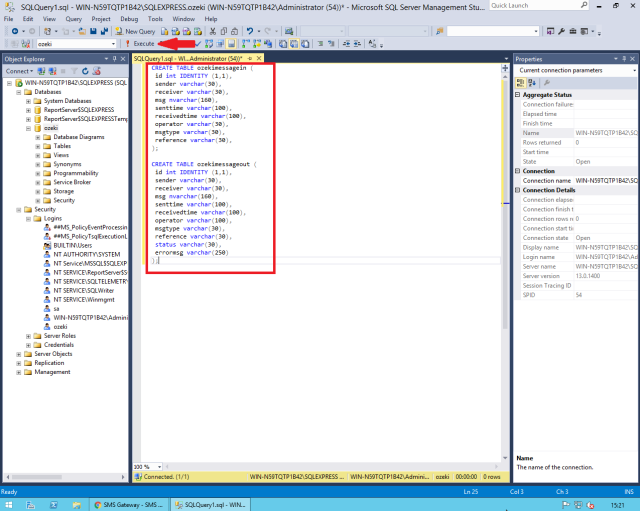The height and width of the screenshot is (511, 640).
Task: Click the Find in Files icon
Action: coord(440,31)
